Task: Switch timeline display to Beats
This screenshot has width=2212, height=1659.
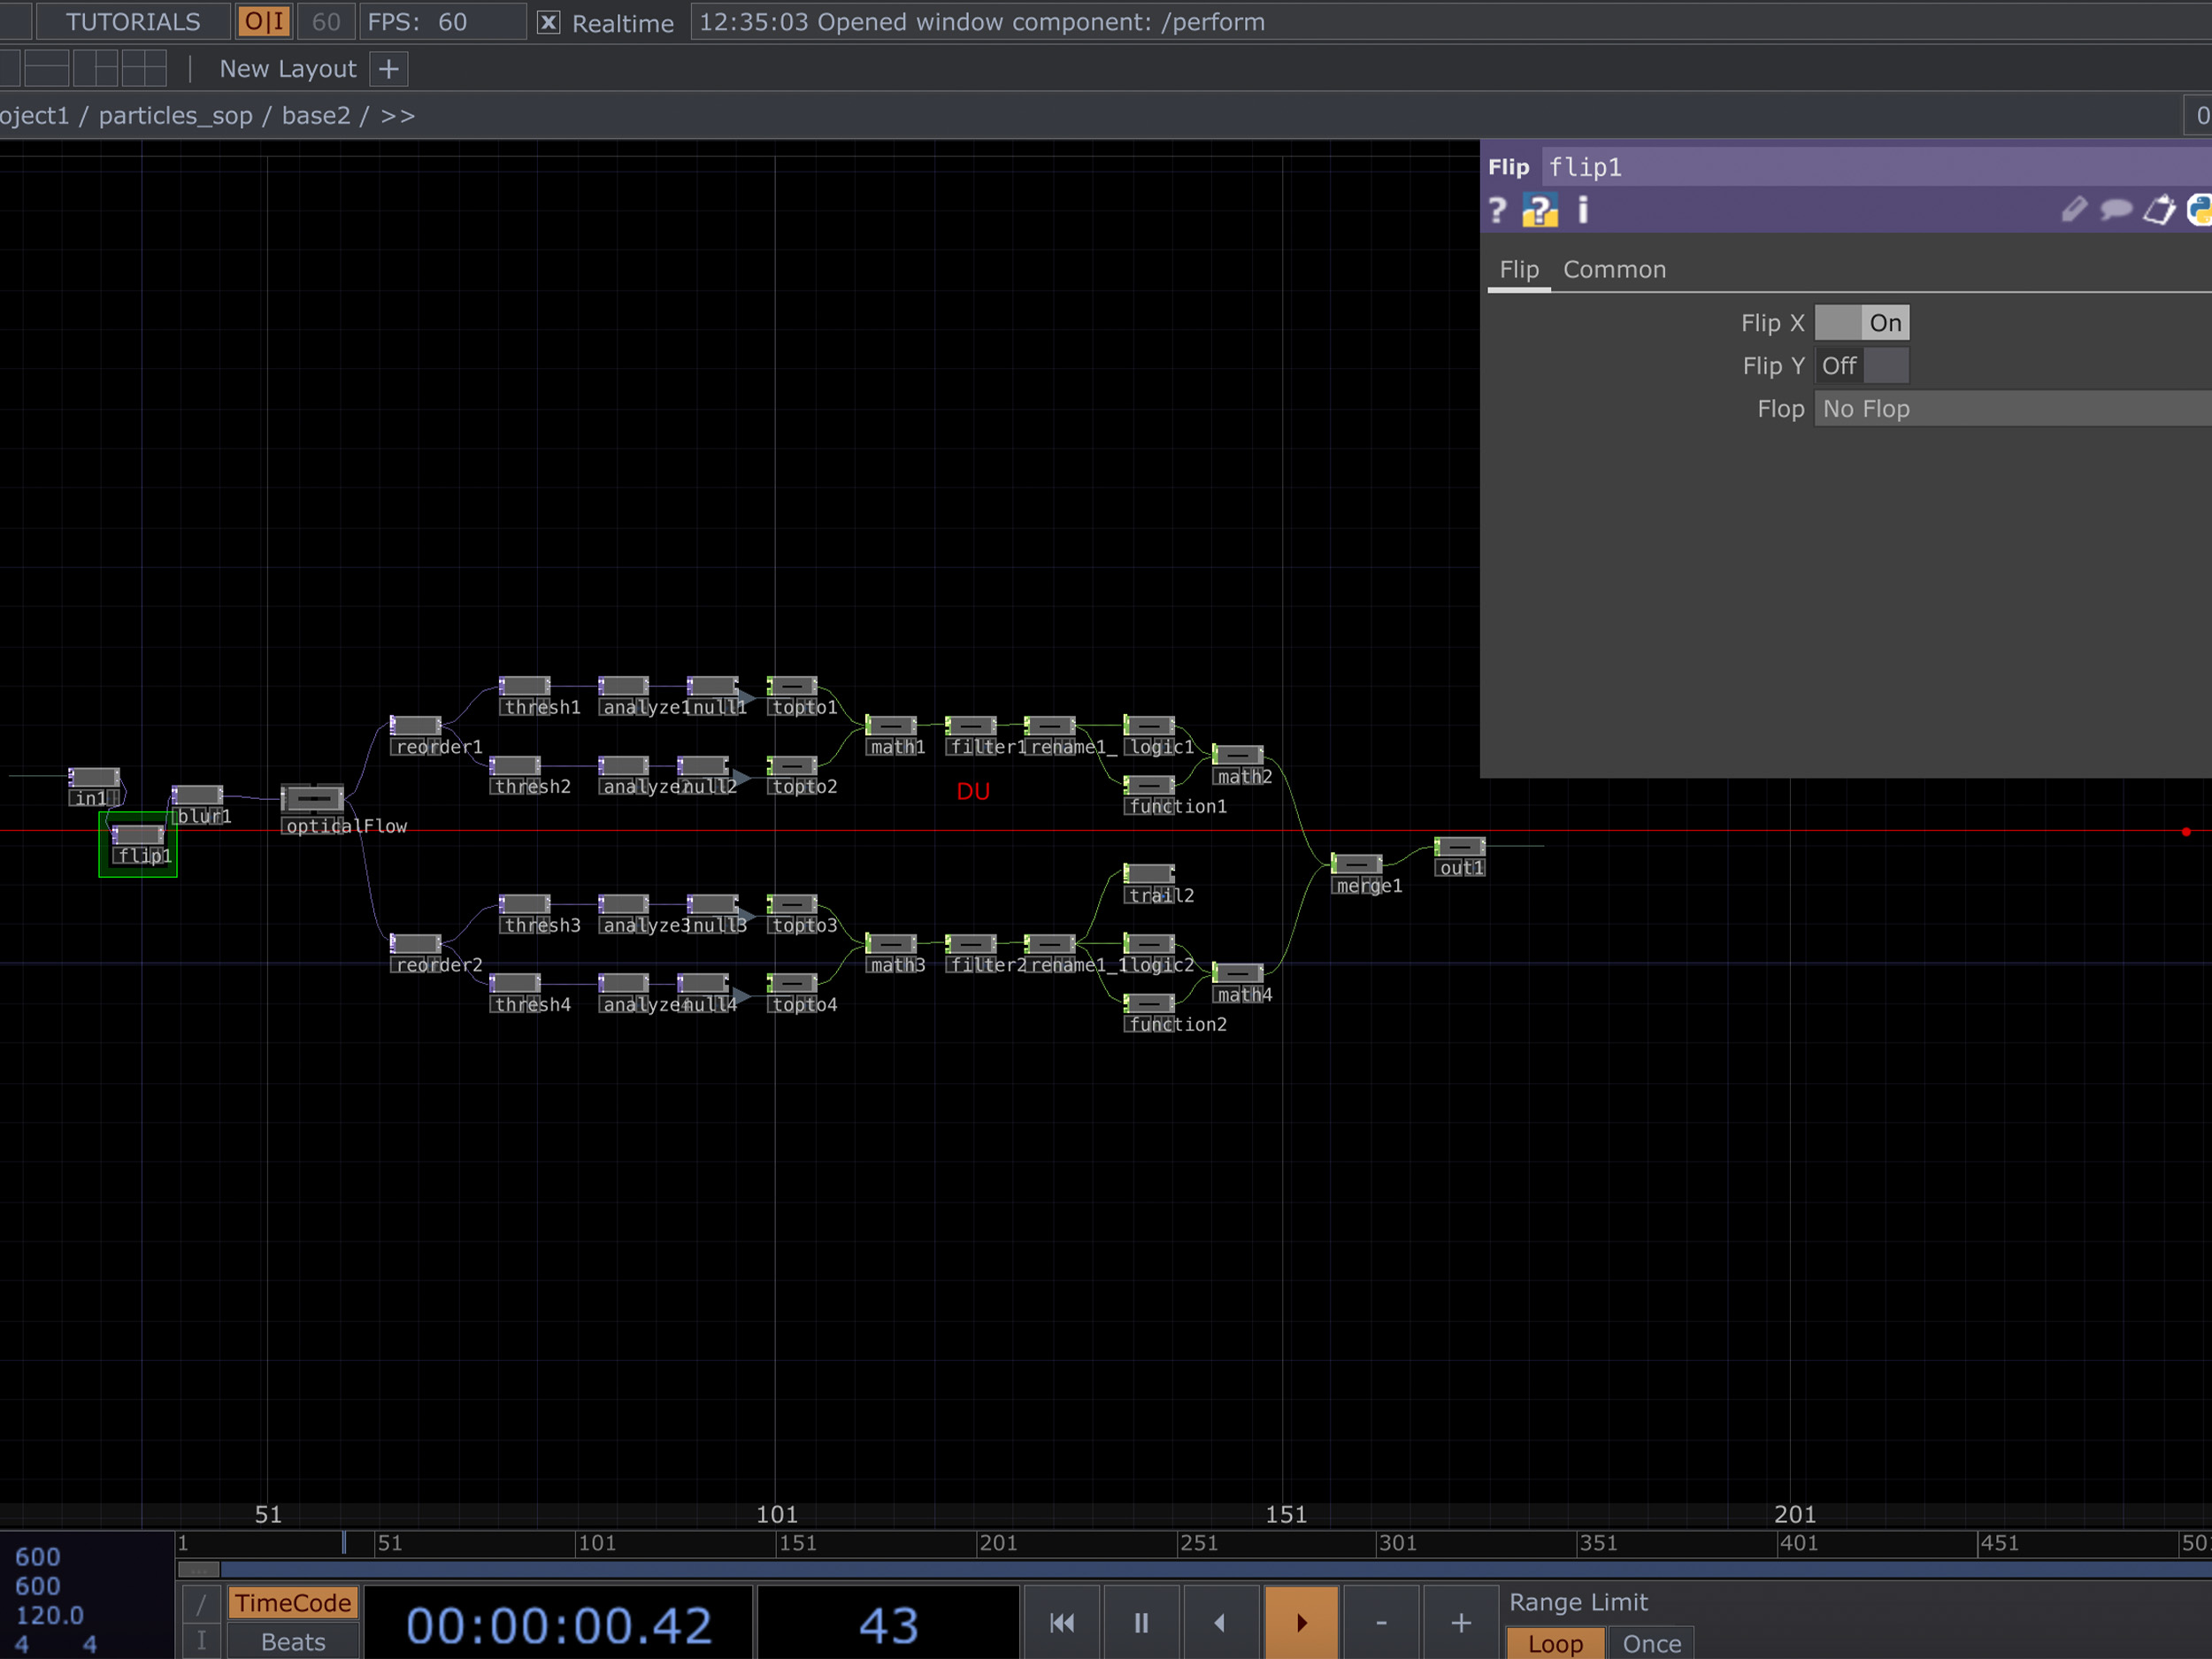Action: (x=293, y=1642)
